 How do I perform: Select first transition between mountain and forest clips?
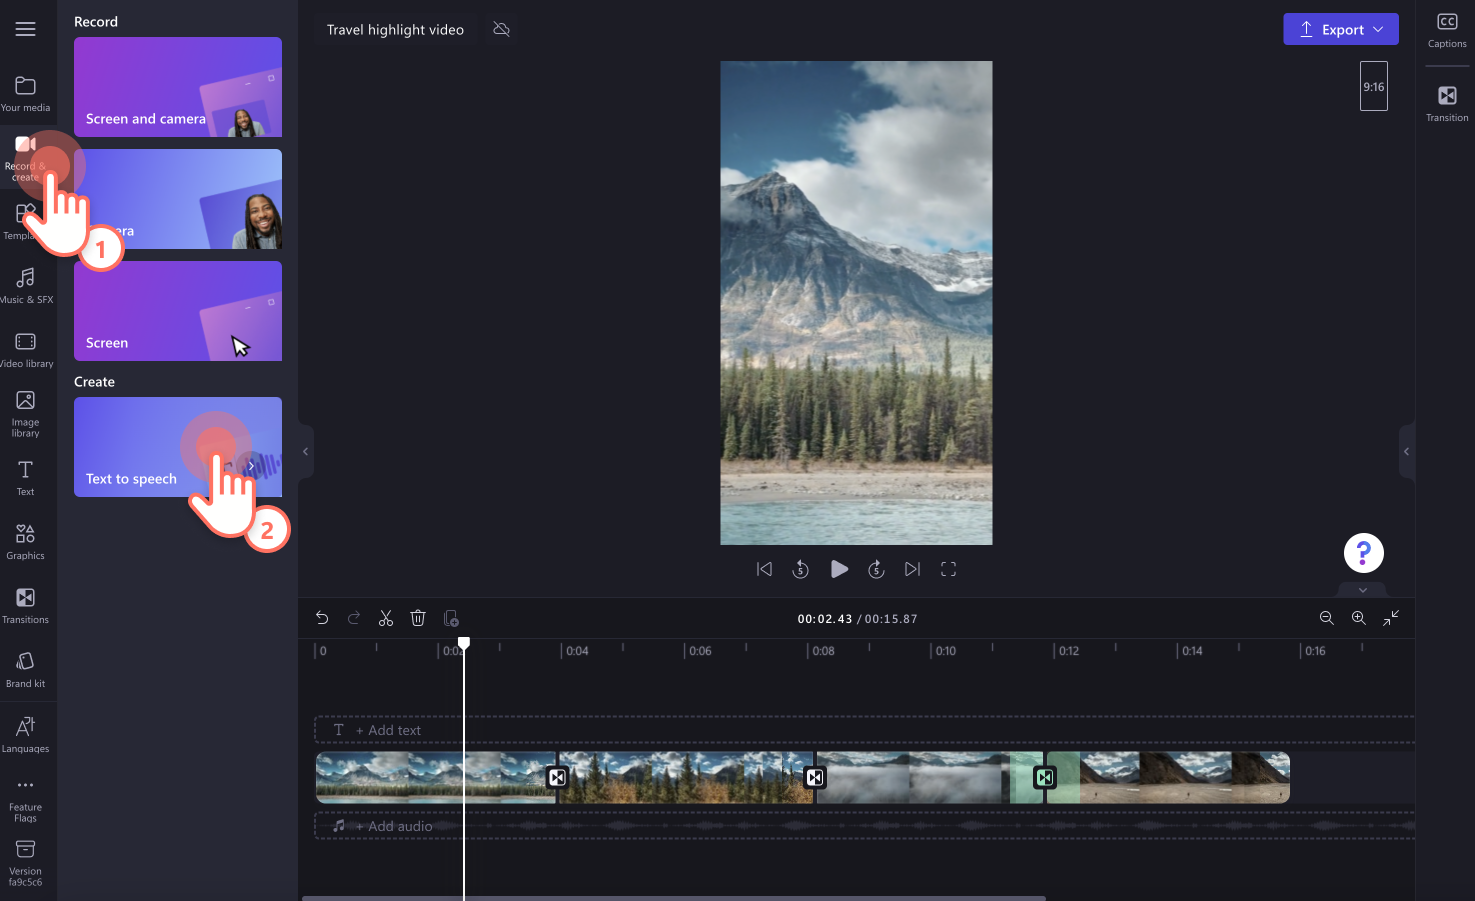tap(557, 777)
